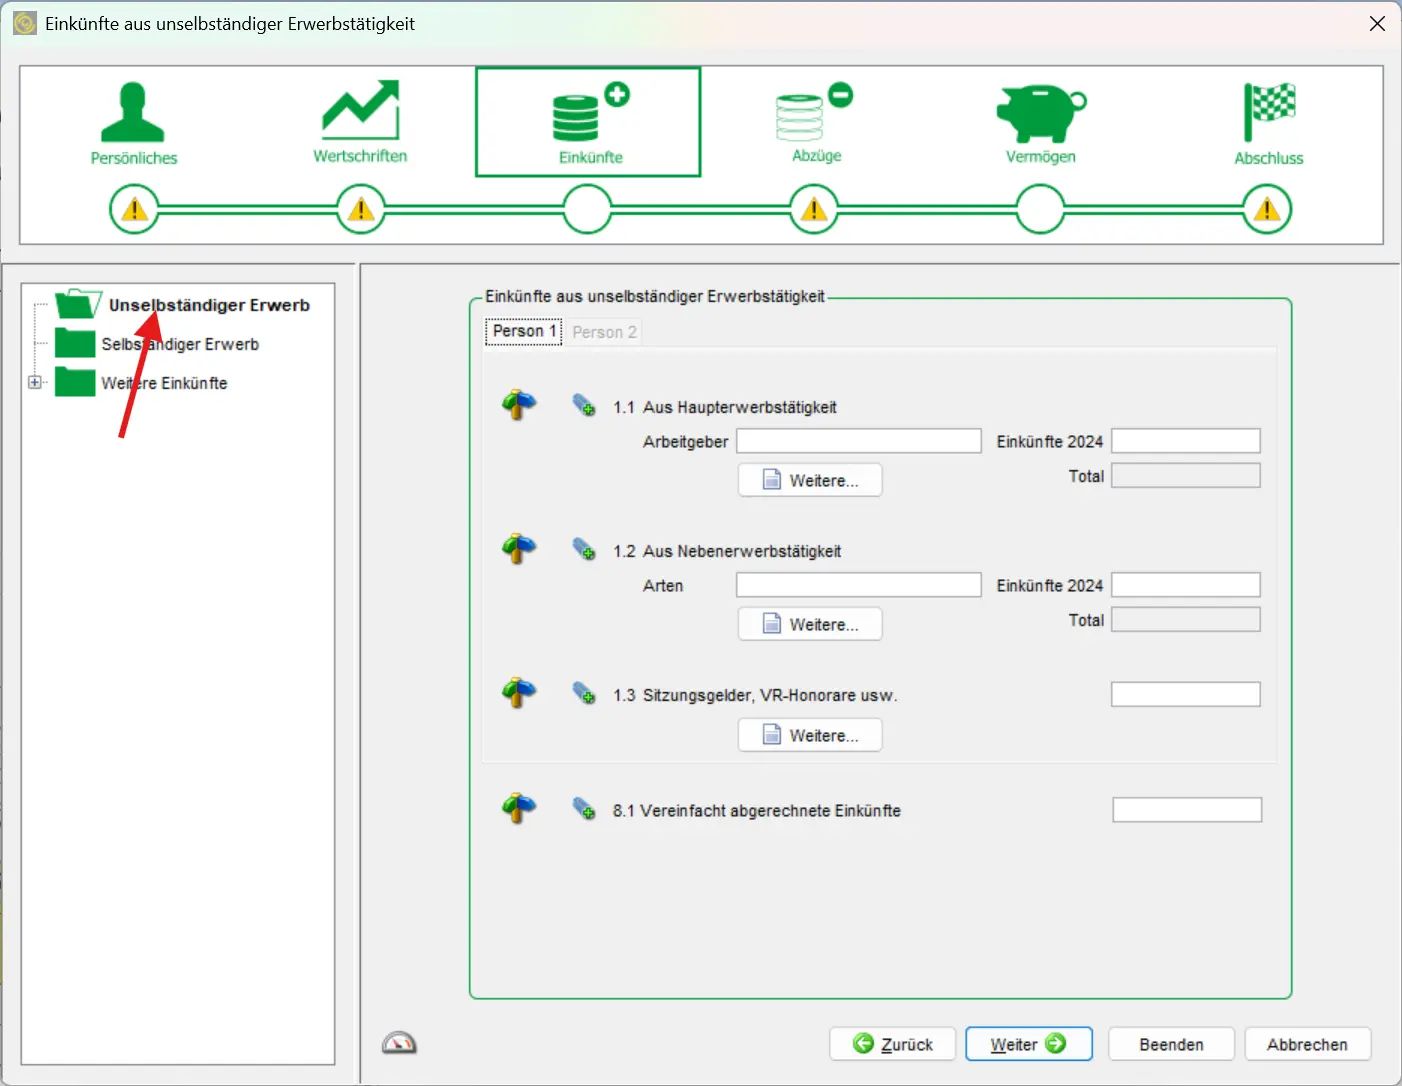1402x1086 pixels.
Task: Click the tag icon beside Nebenerwerbstätigkeit
Action: click(584, 549)
